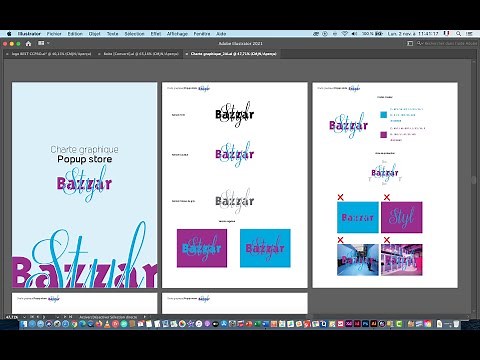Select the cyan color swatch square on third artboard
The image size is (480, 360).
384,115
